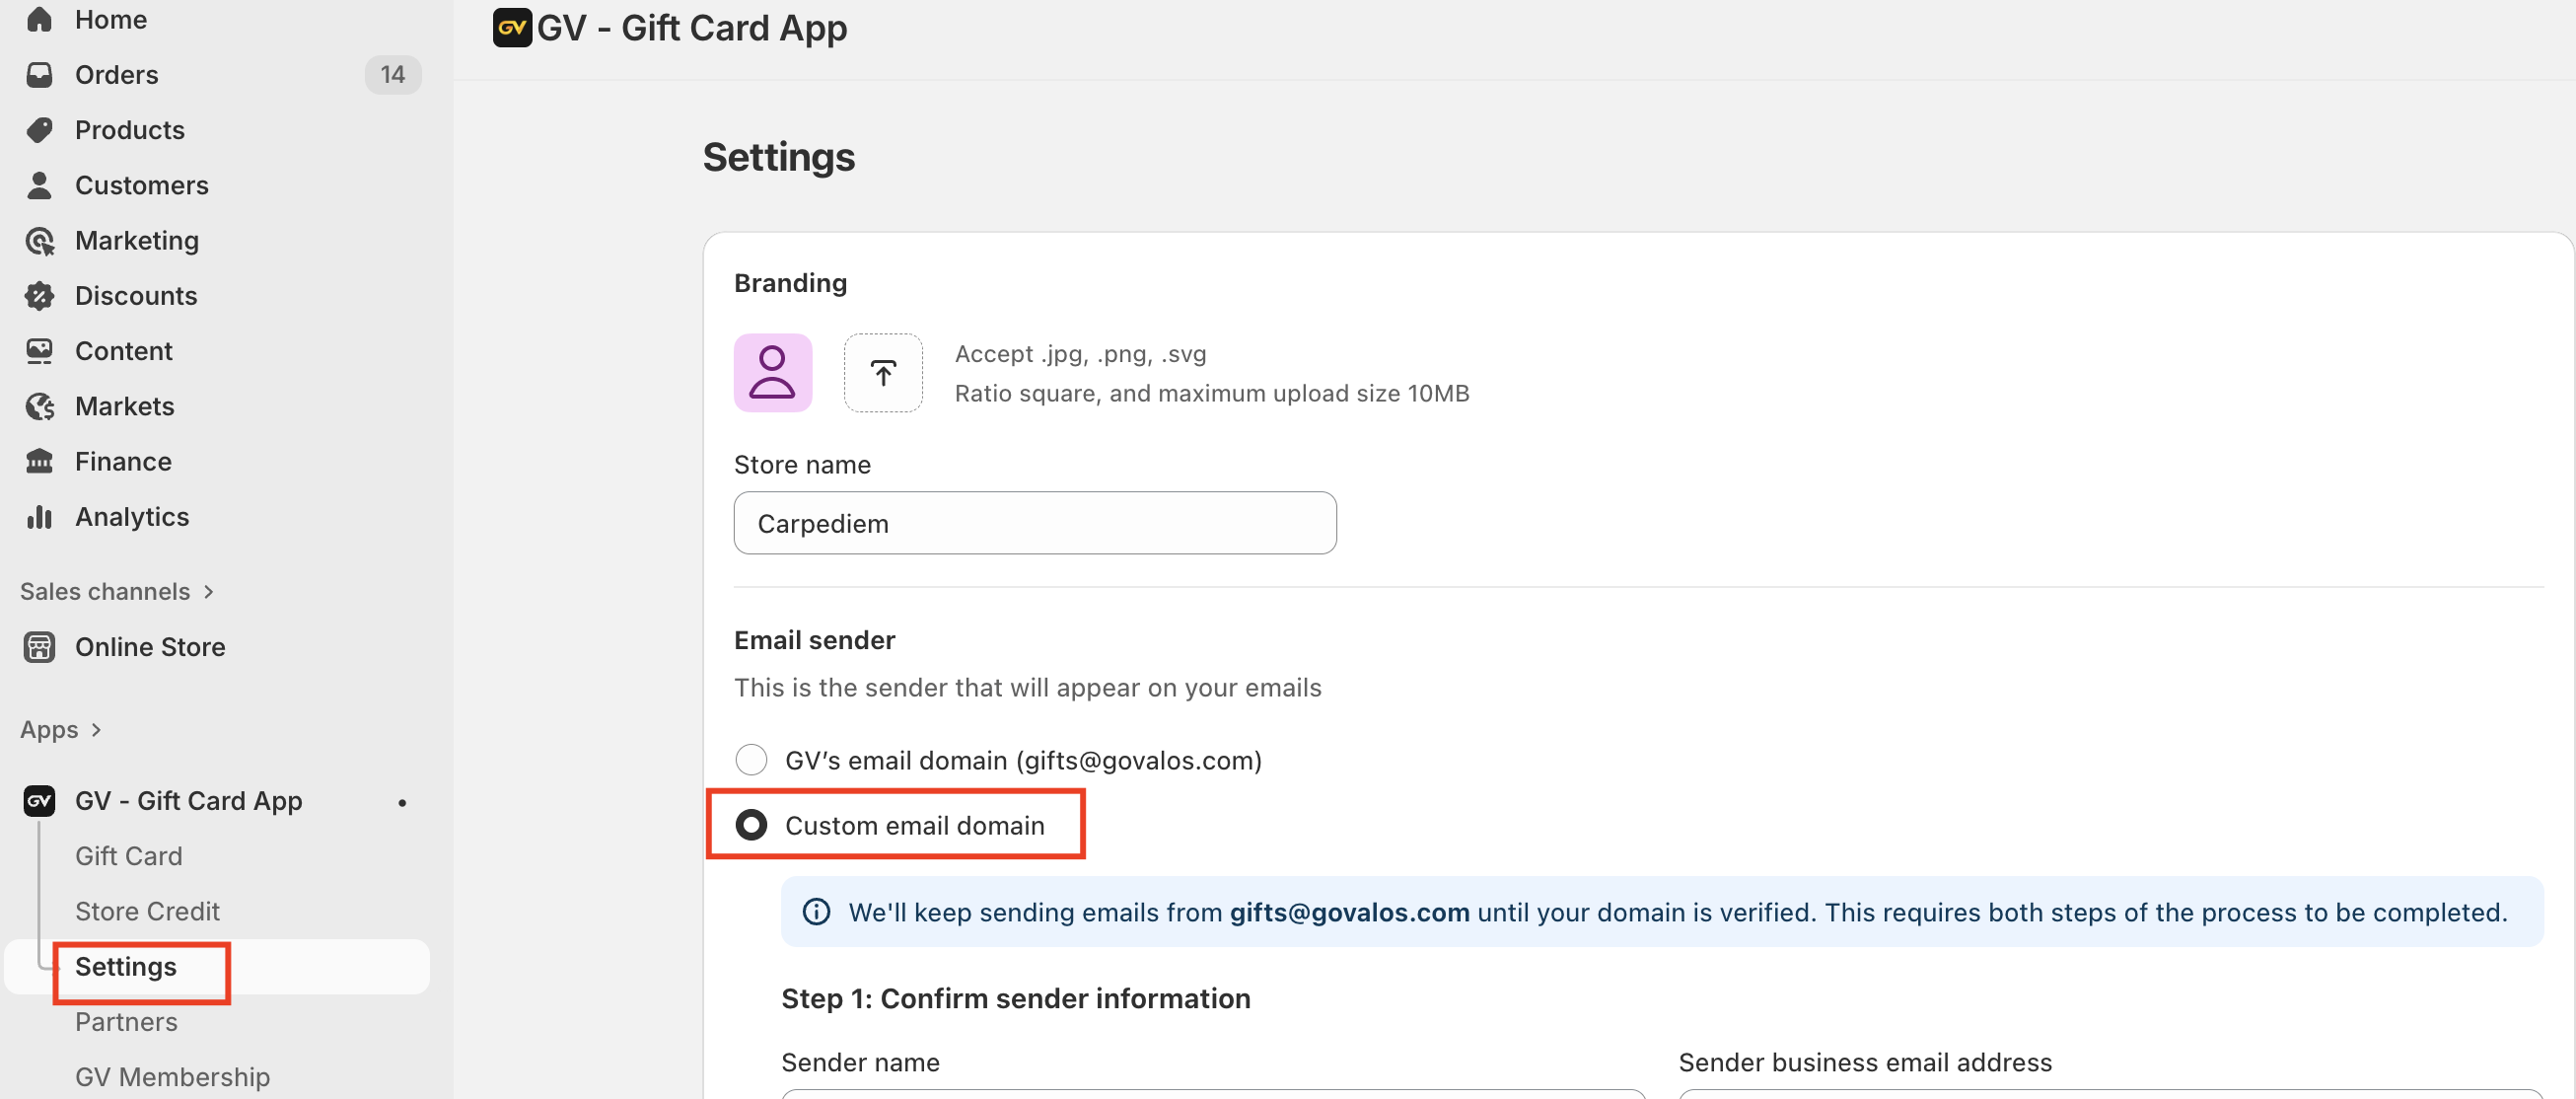Click the upload logo arrow button

[882, 373]
